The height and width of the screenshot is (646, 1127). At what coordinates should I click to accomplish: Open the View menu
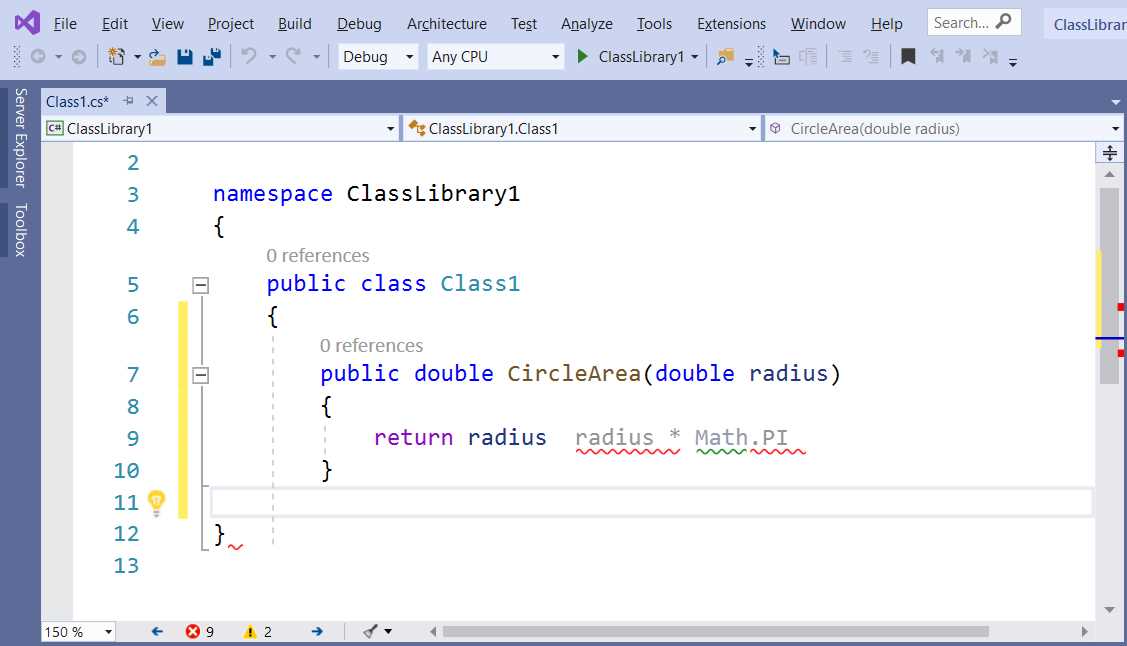[167, 24]
